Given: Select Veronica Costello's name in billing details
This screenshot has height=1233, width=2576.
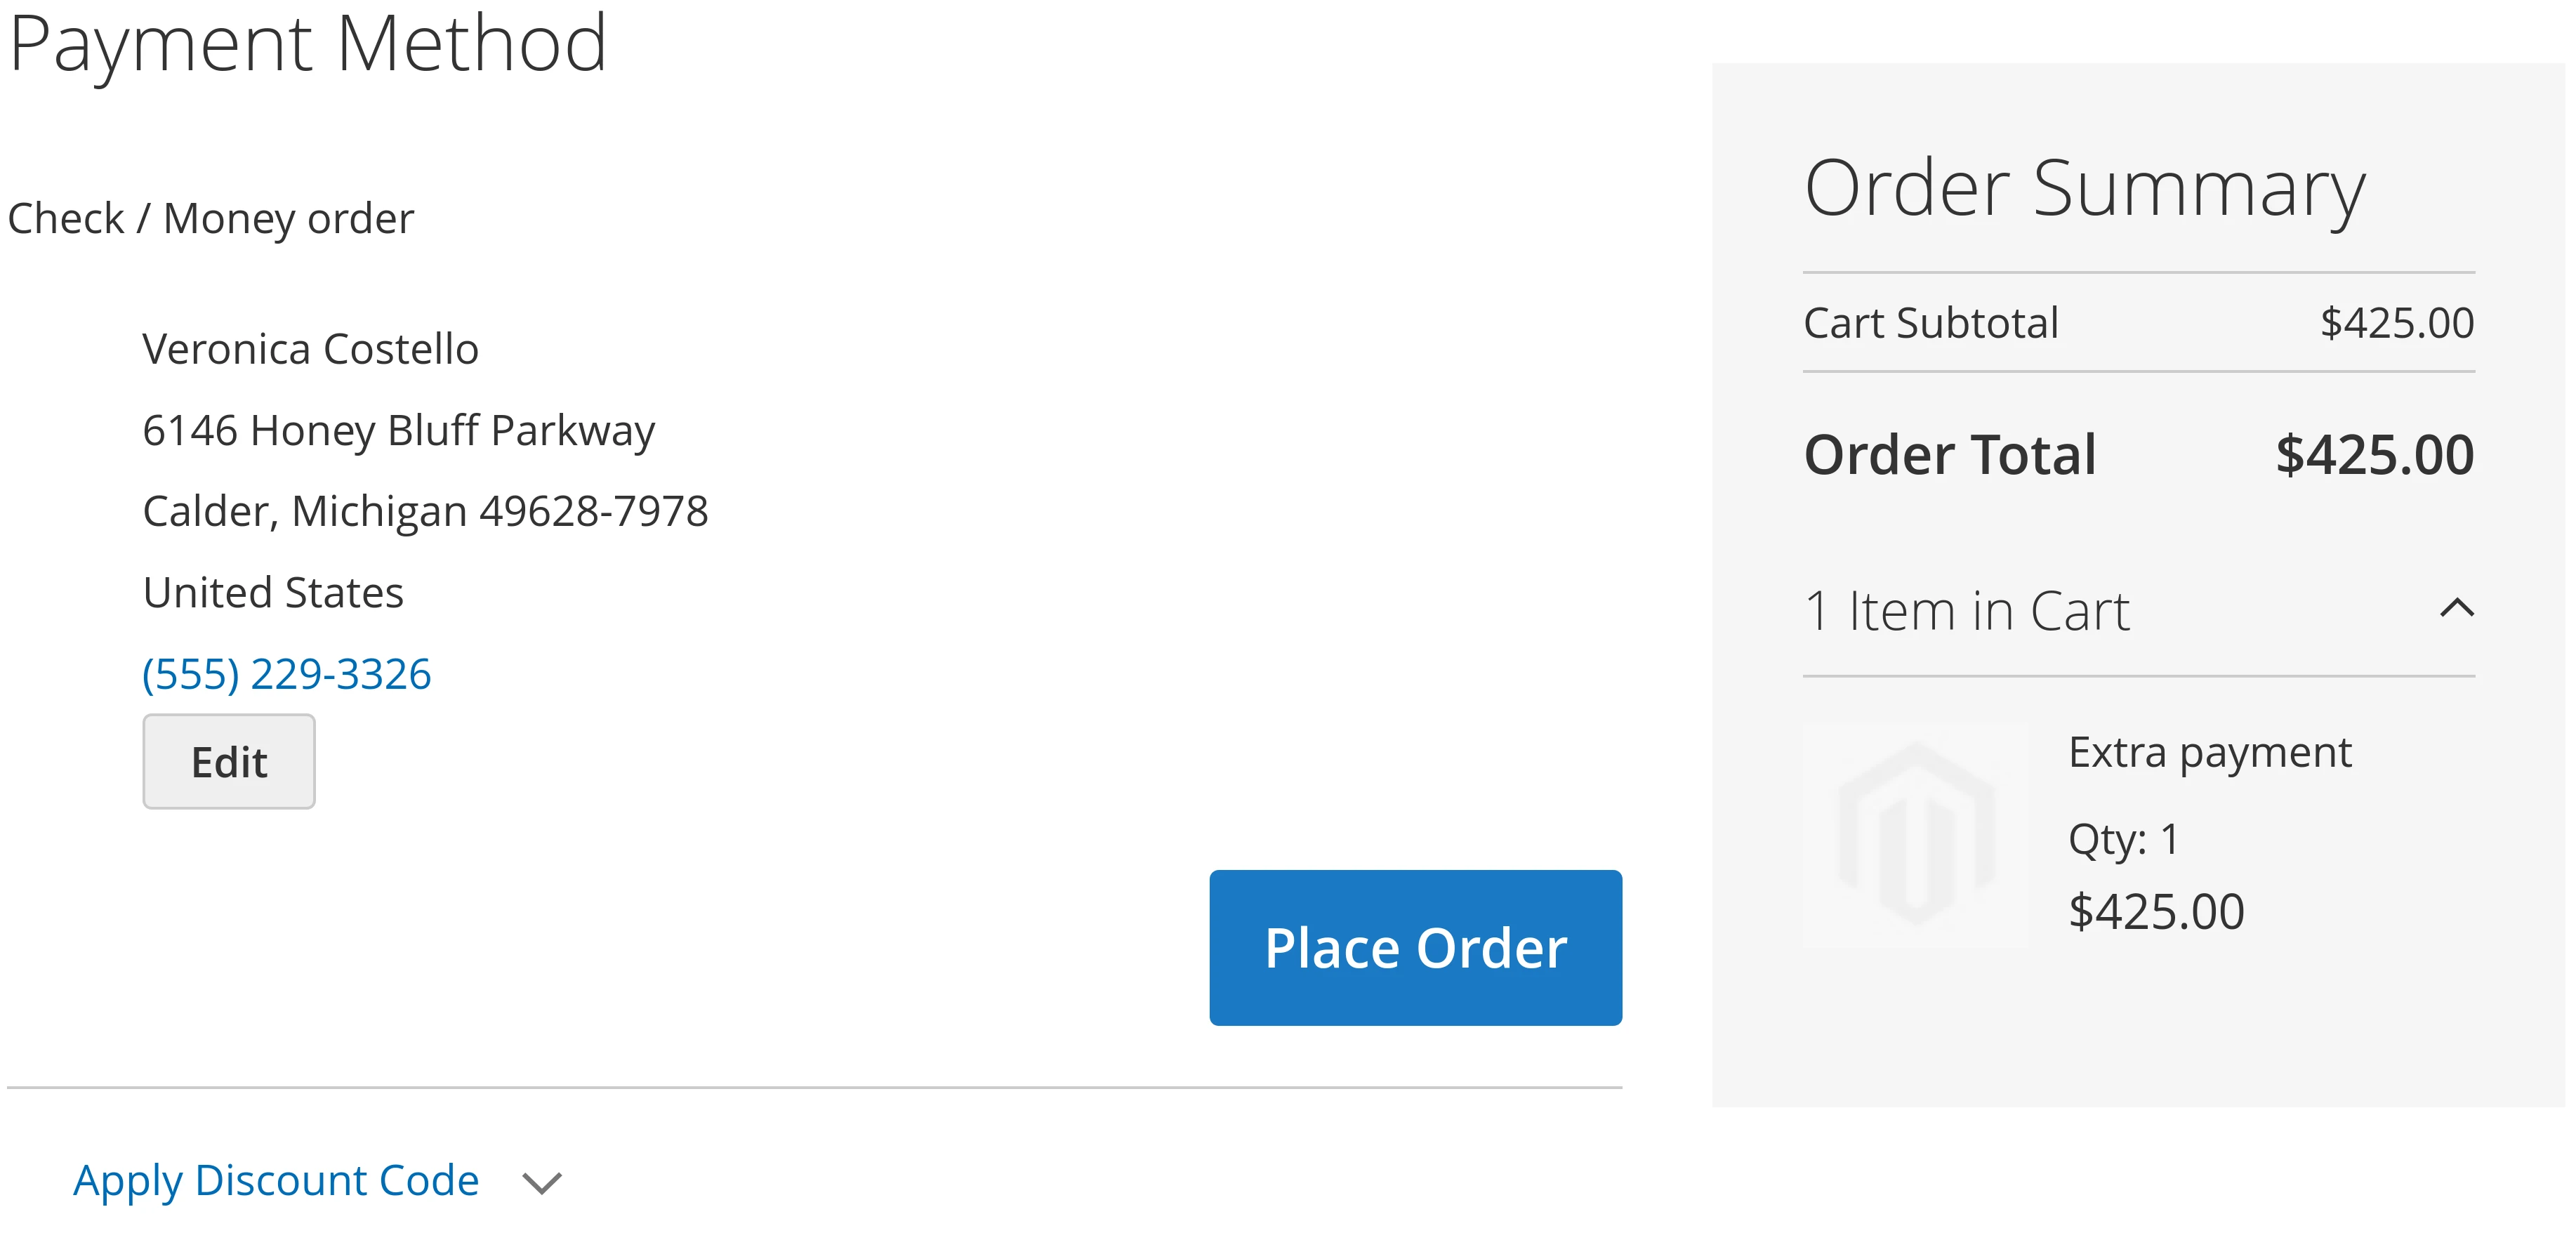Looking at the screenshot, I should pyautogui.click(x=311, y=348).
